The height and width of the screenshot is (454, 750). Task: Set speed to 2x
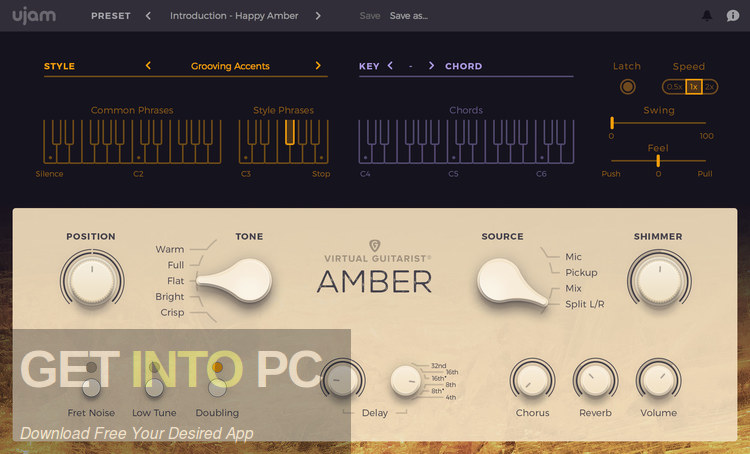click(709, 87)
